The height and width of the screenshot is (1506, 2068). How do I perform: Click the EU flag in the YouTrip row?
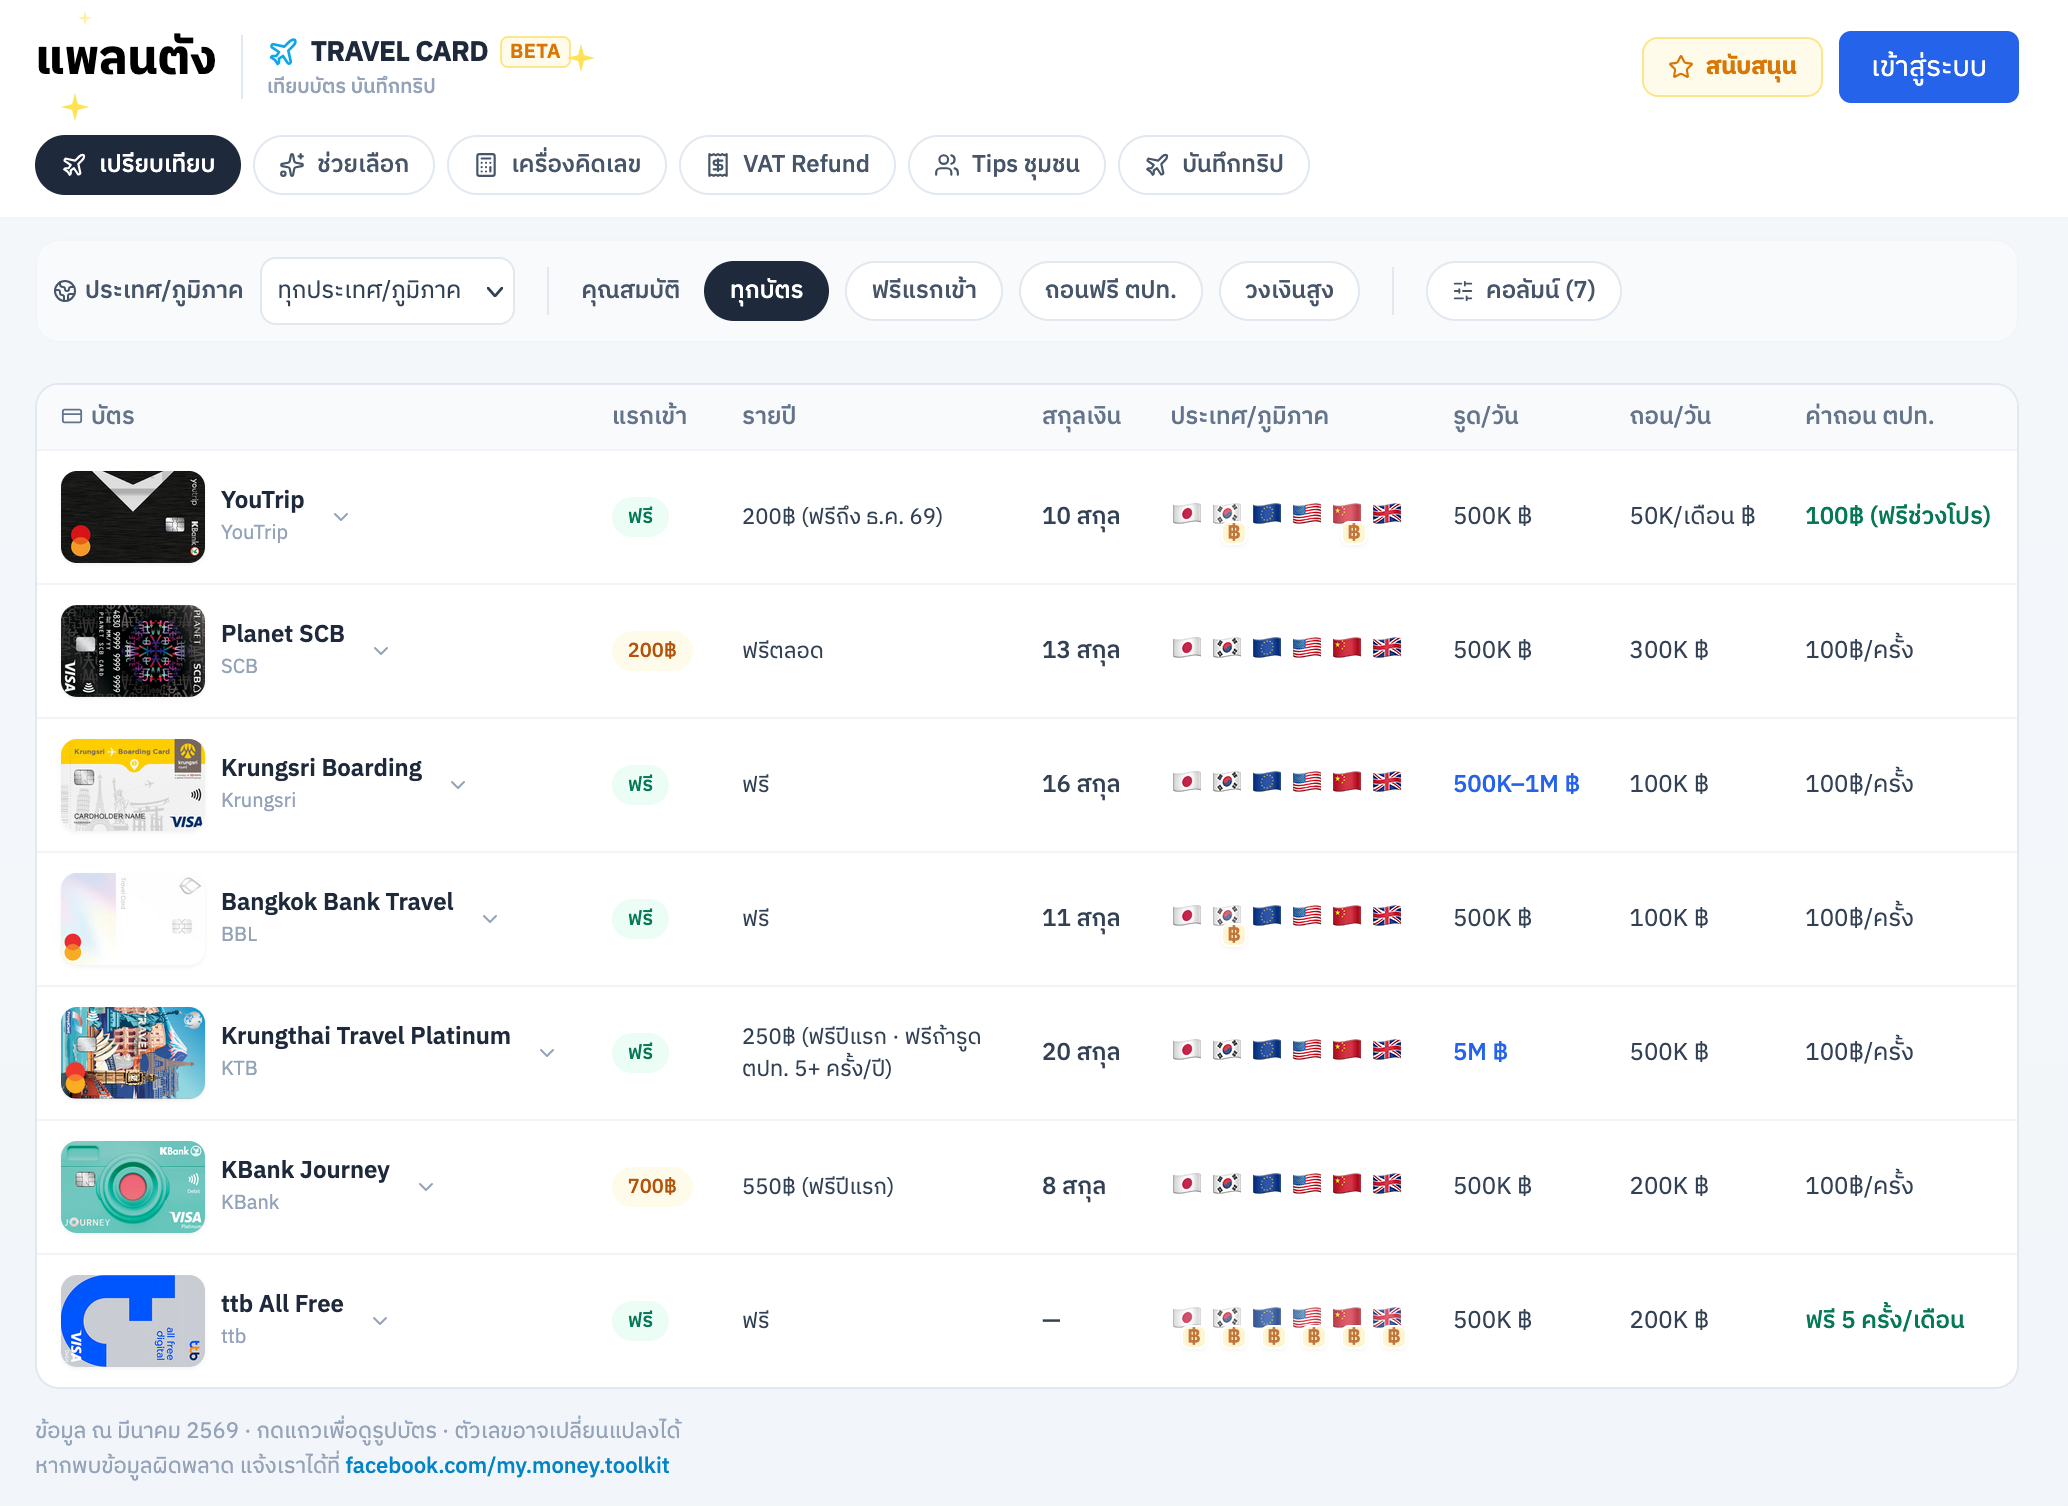pyautogui.click(x=1267, y=514)
